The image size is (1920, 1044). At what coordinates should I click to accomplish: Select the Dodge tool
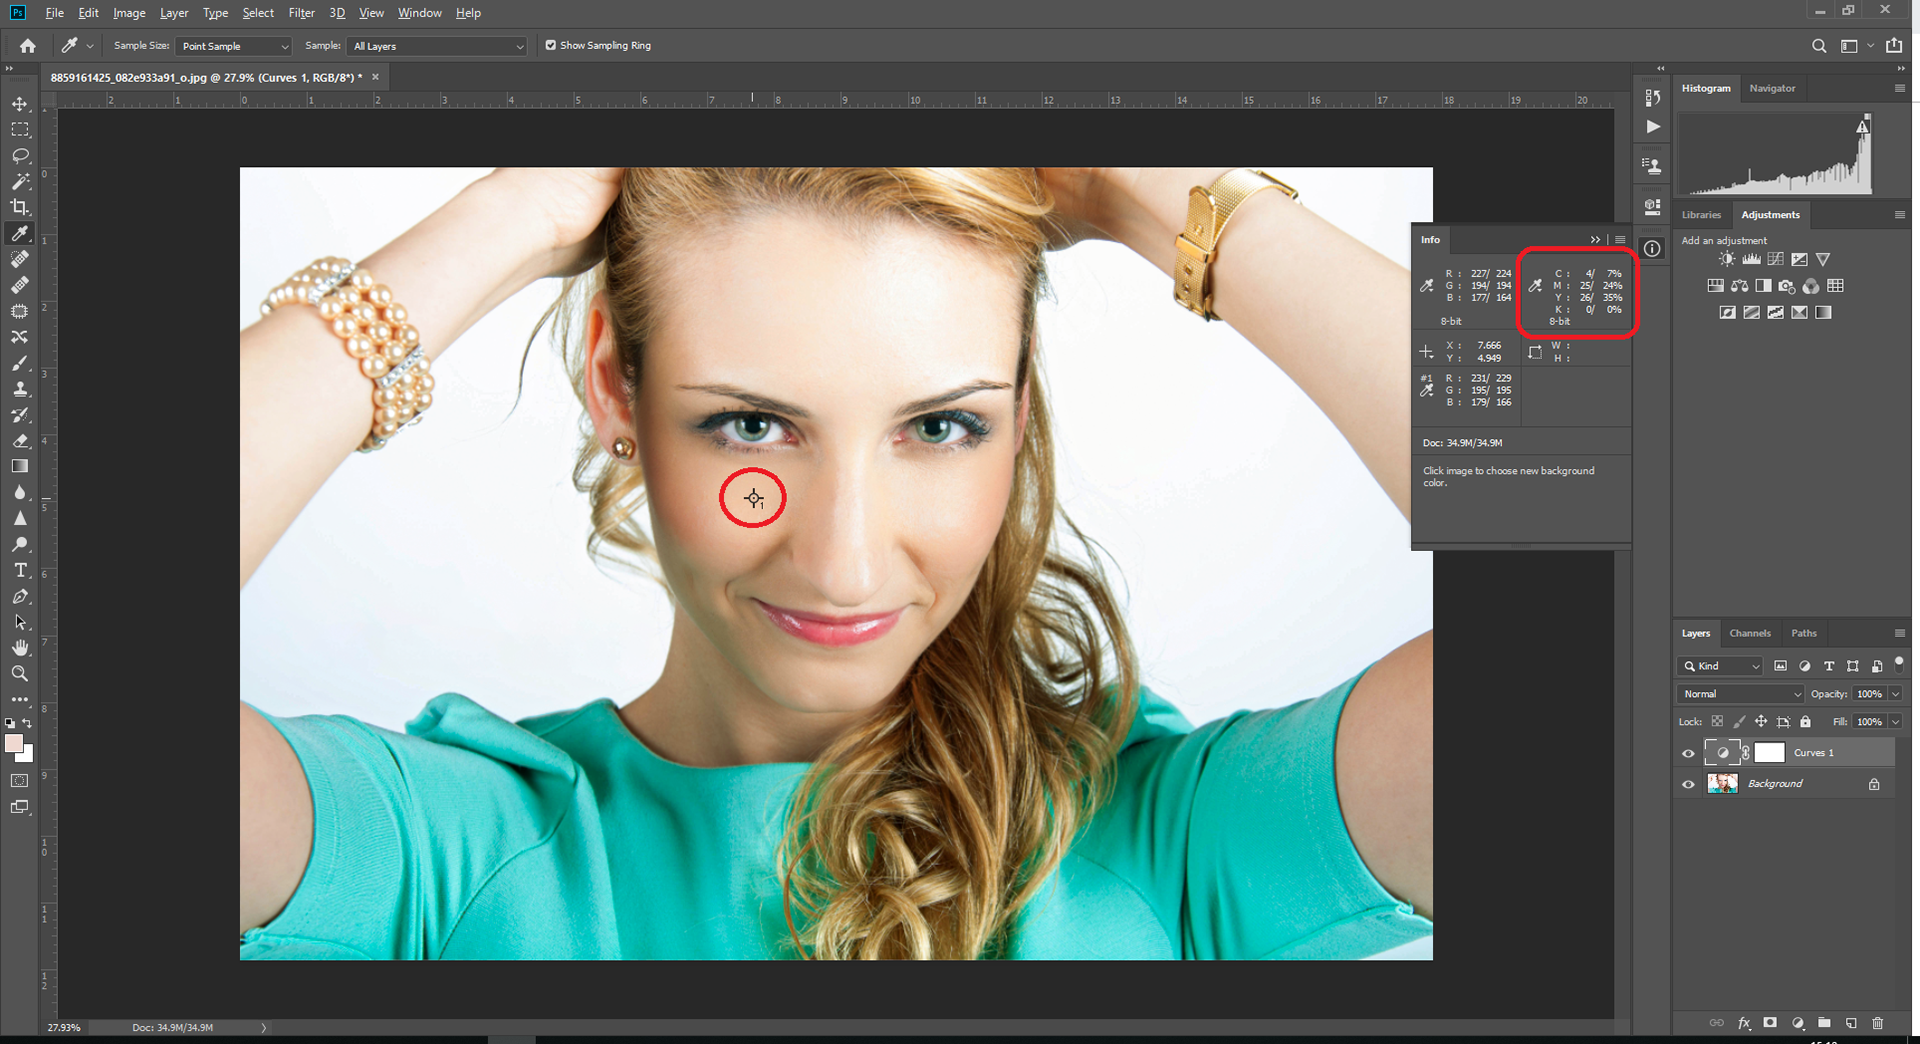[20, 544]
